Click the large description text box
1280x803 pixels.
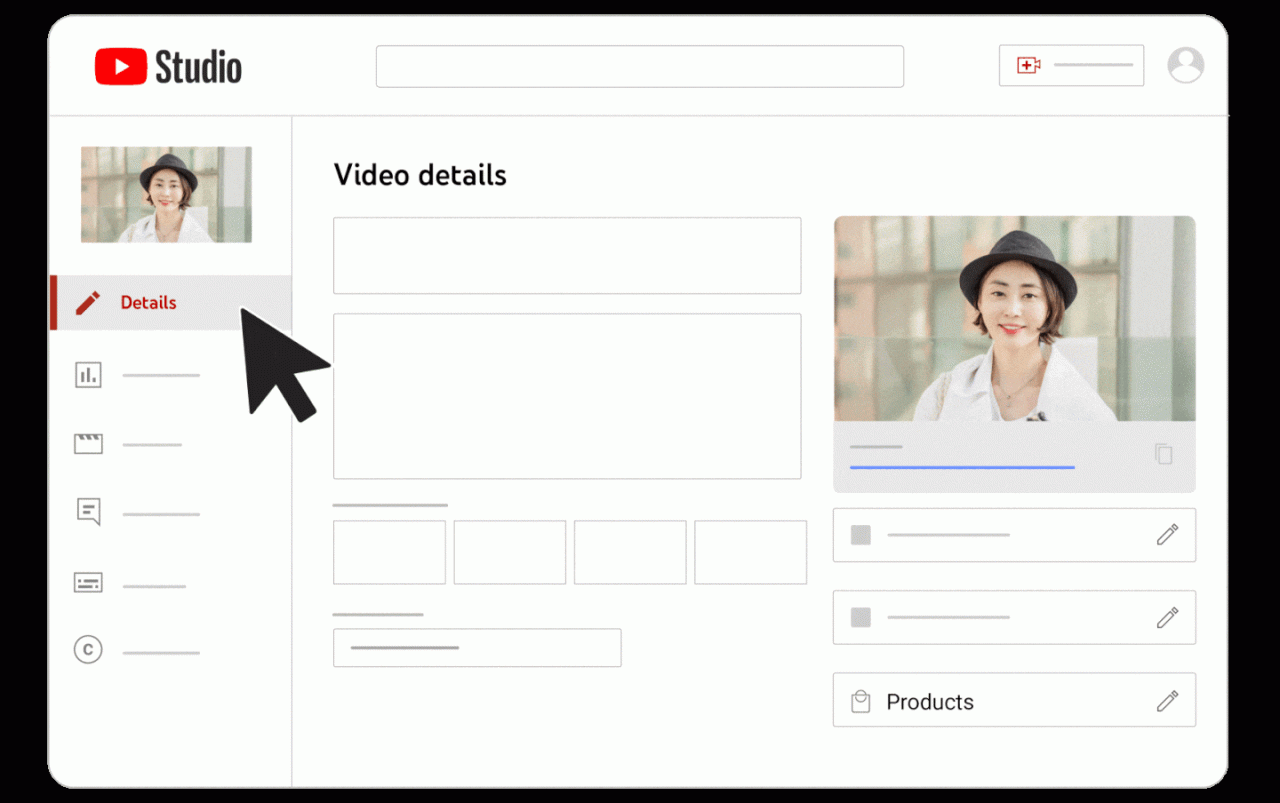click(567, 396)
